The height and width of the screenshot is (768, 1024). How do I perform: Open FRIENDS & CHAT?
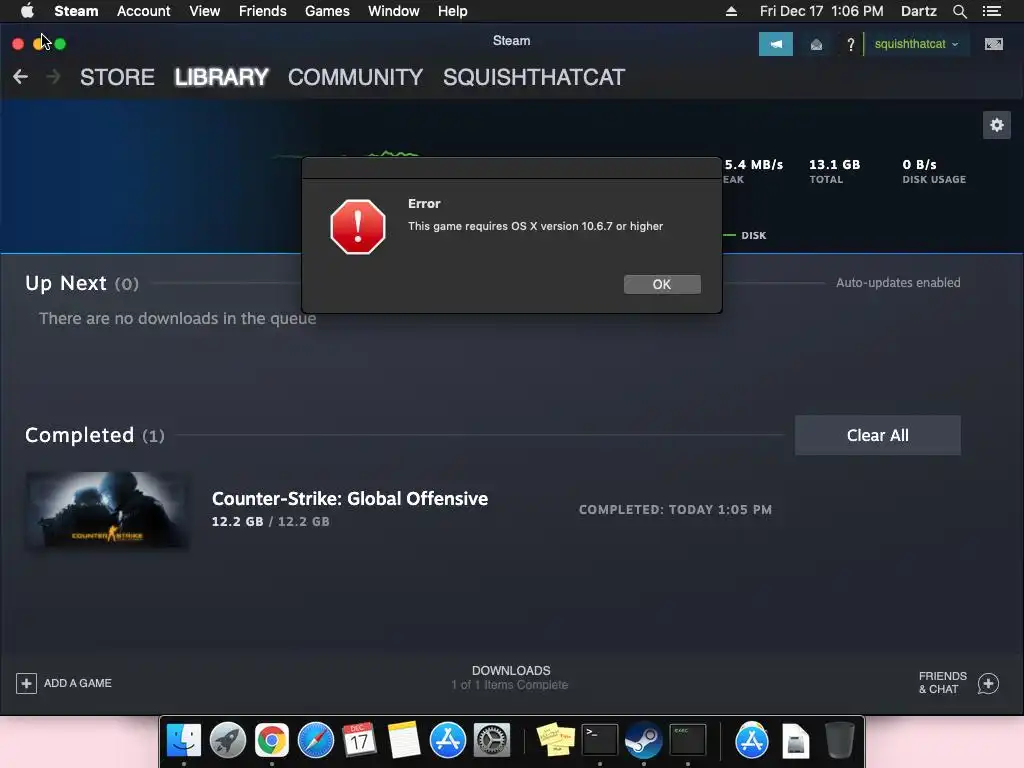click(942, 682)
